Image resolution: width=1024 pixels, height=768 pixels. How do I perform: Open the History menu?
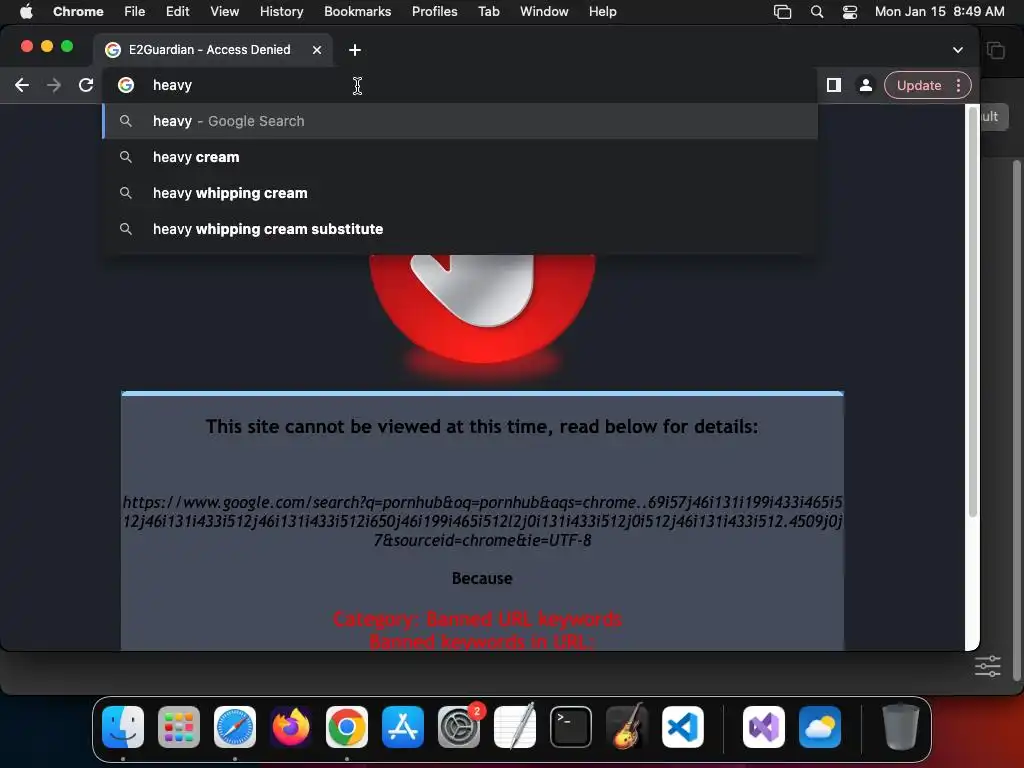pyautogui.click(x=281, y=11)
